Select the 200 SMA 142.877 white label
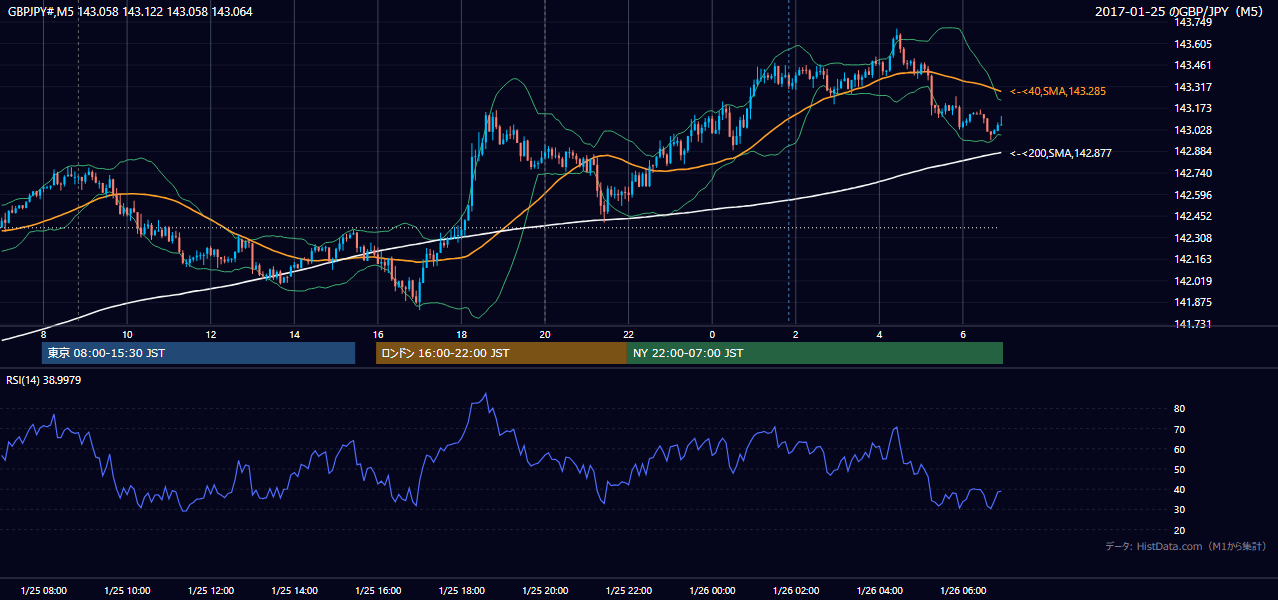Screen dimensions: 1278x600 1061,153
